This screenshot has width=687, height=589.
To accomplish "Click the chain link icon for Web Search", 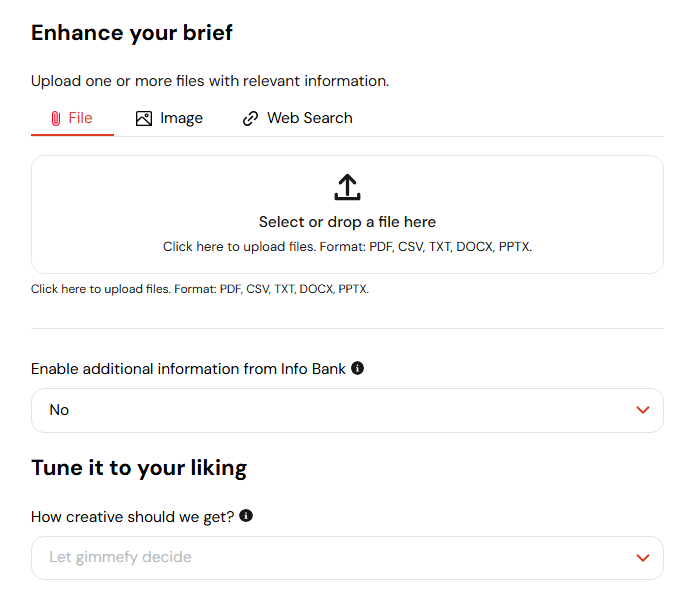I will click(250, 118).
